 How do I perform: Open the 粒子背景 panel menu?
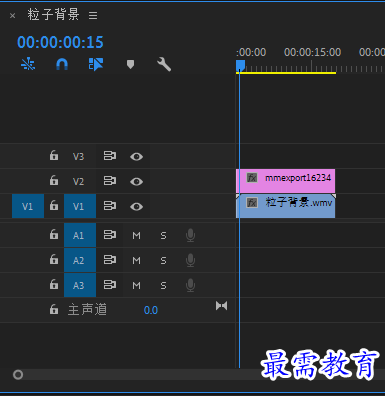coord(93,15)
